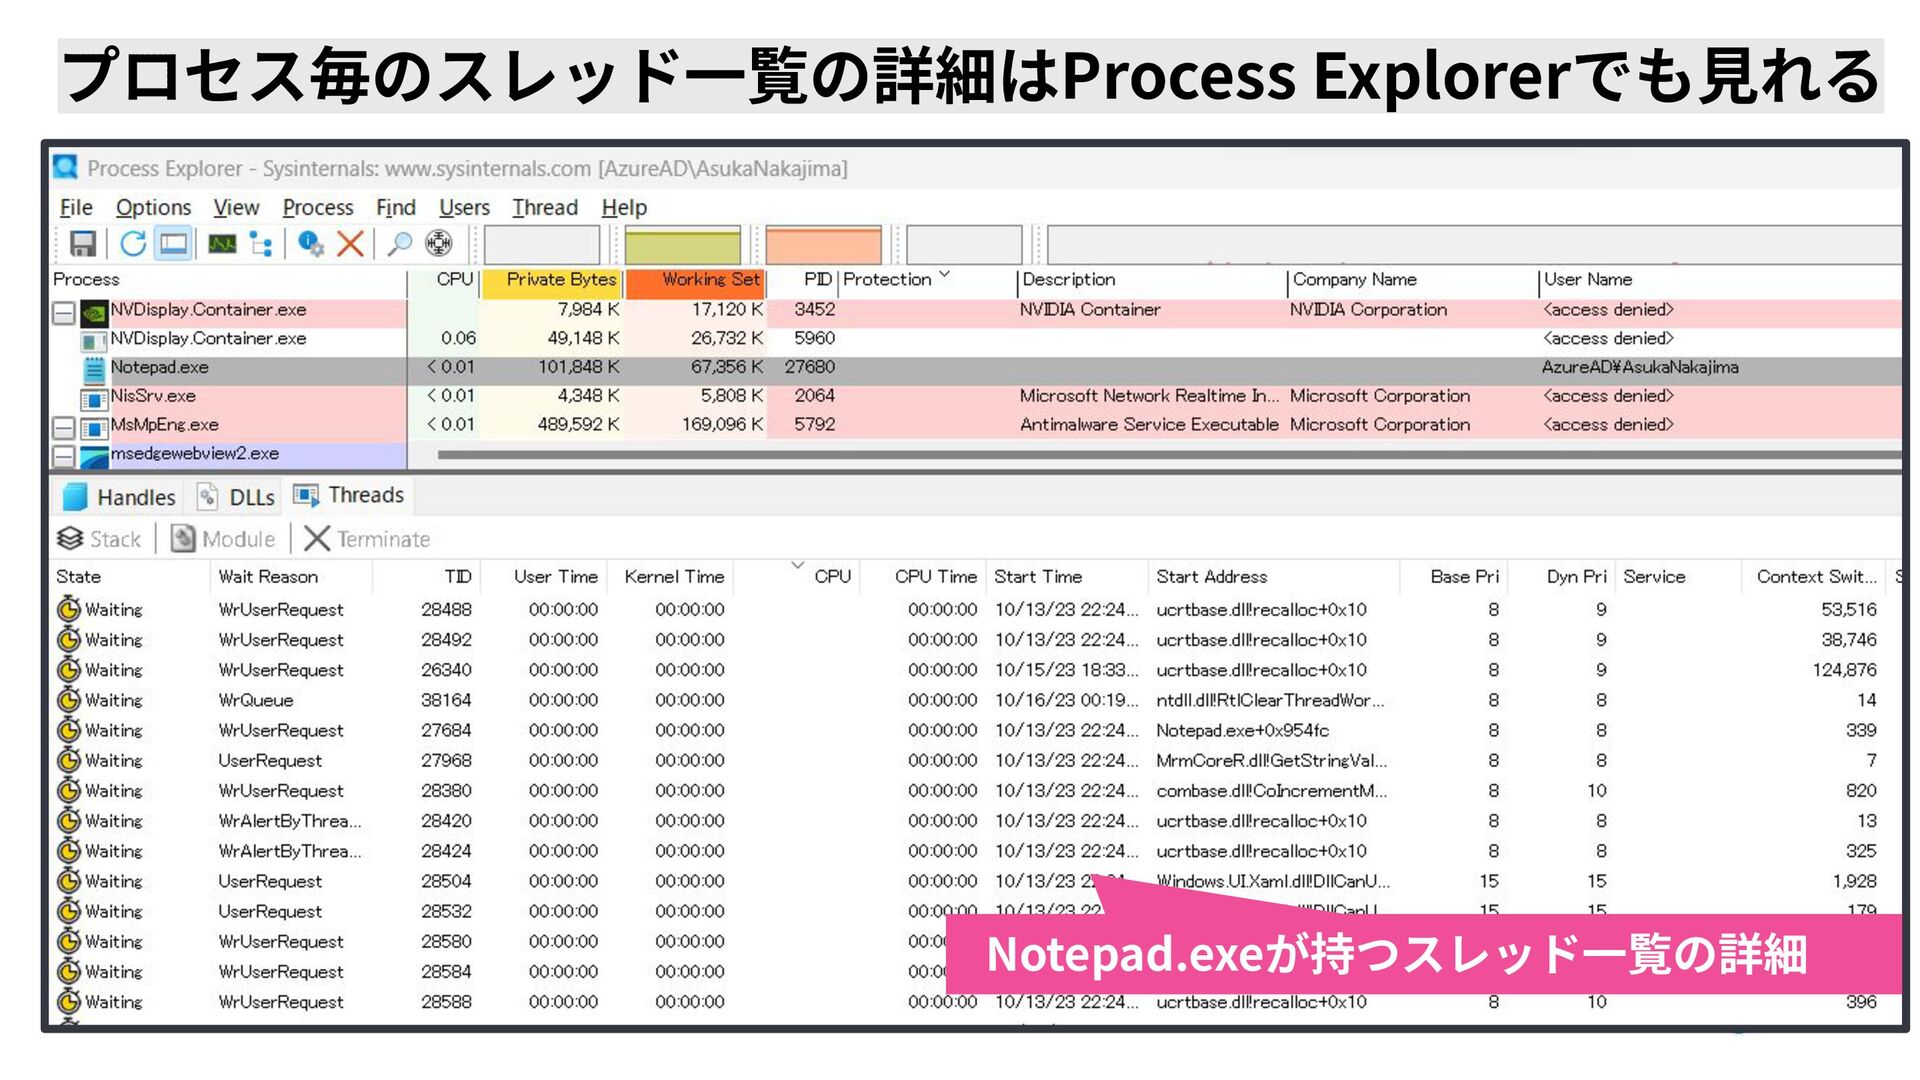The width and height of the screenshot is (1920, 1080).
Task: Collapse the top NVDisplay.Container.exe tree node
Action: click(64, 313)
